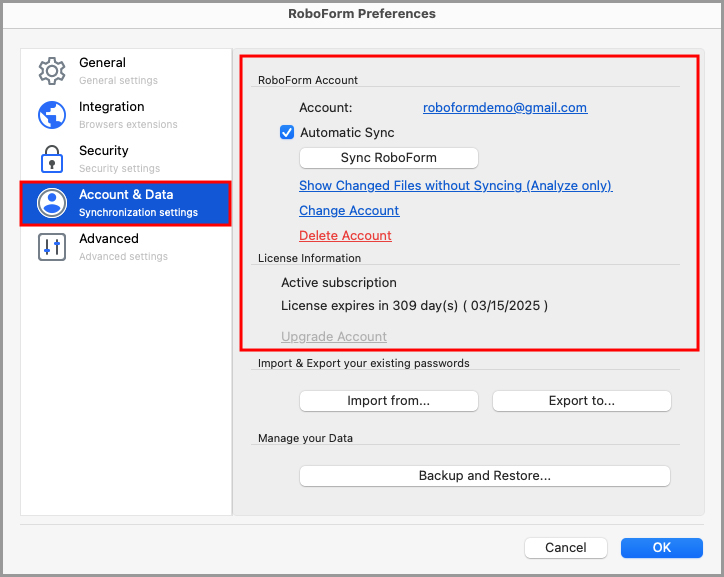724x577 pixels.
Task: Click the roboformdemo@gmail.com account link
Action: [x=505, y=108]
